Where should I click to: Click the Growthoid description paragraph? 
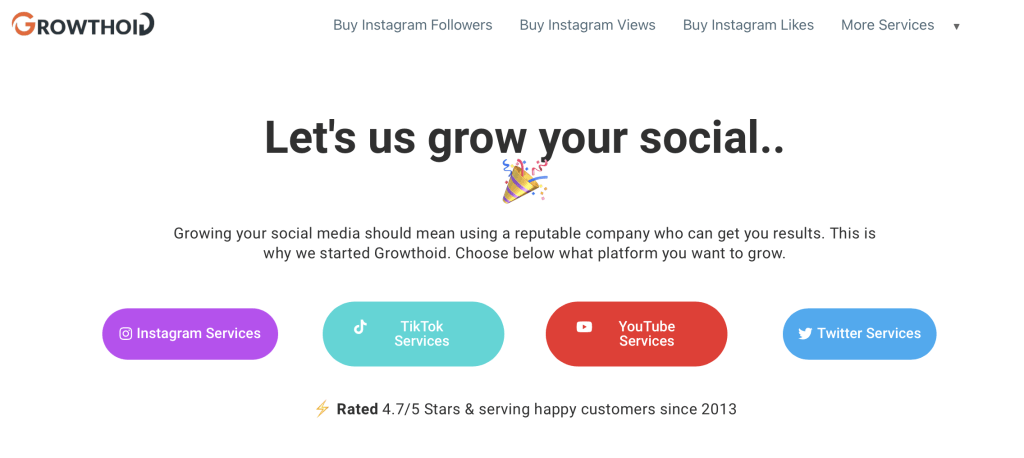pos(524,243)
